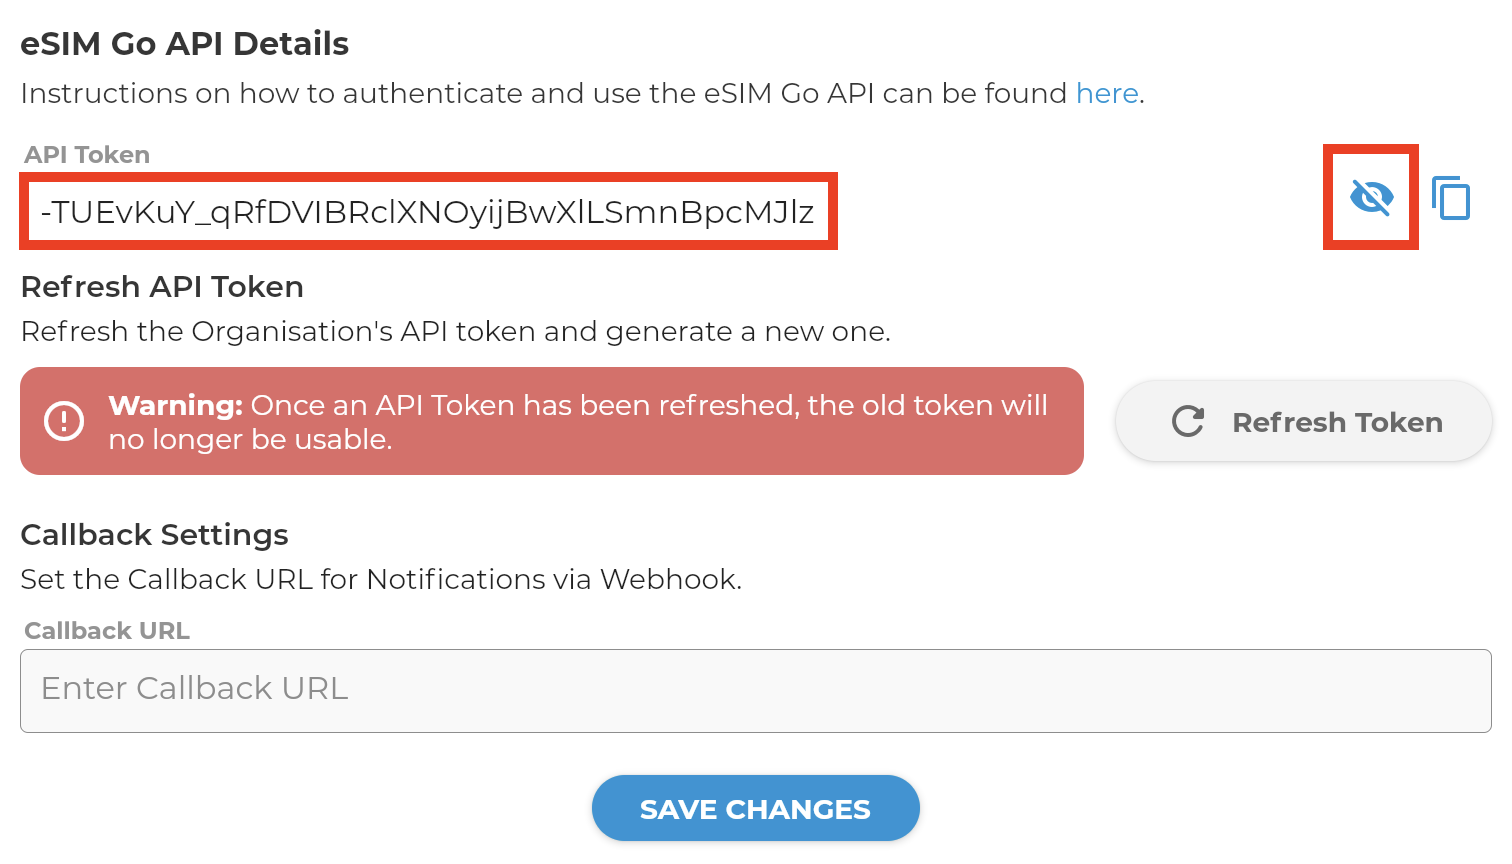Click the 'API Token' field label
This screenshot has height=864, width=1512.
click(87, 155)
